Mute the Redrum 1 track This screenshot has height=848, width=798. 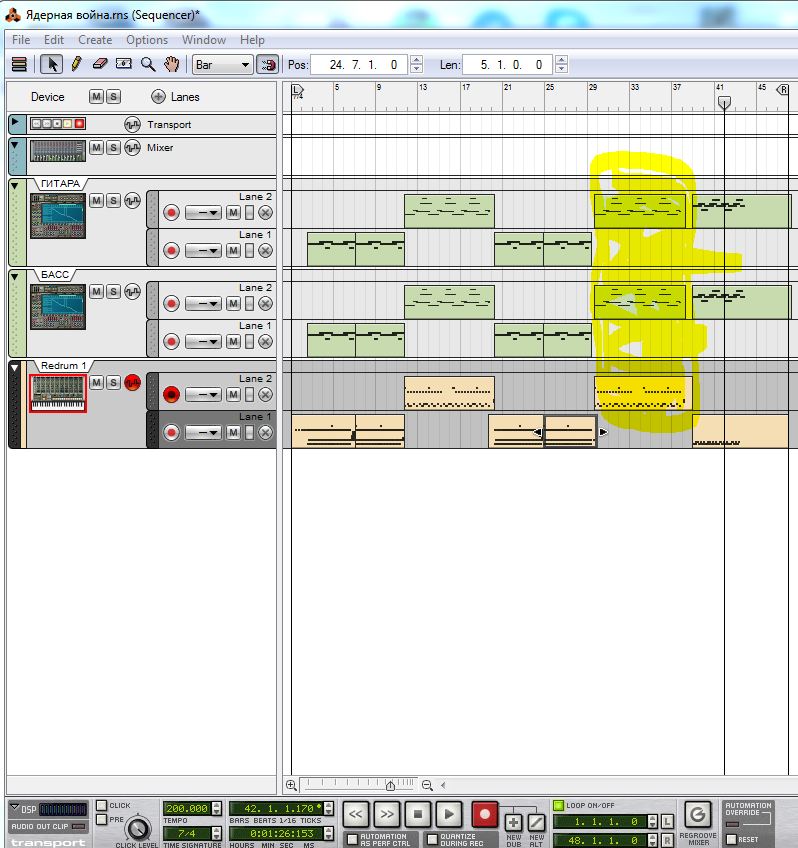96,383
